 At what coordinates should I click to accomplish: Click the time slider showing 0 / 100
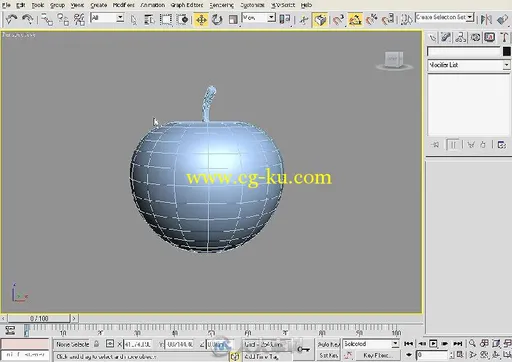(x=39, y=318)
